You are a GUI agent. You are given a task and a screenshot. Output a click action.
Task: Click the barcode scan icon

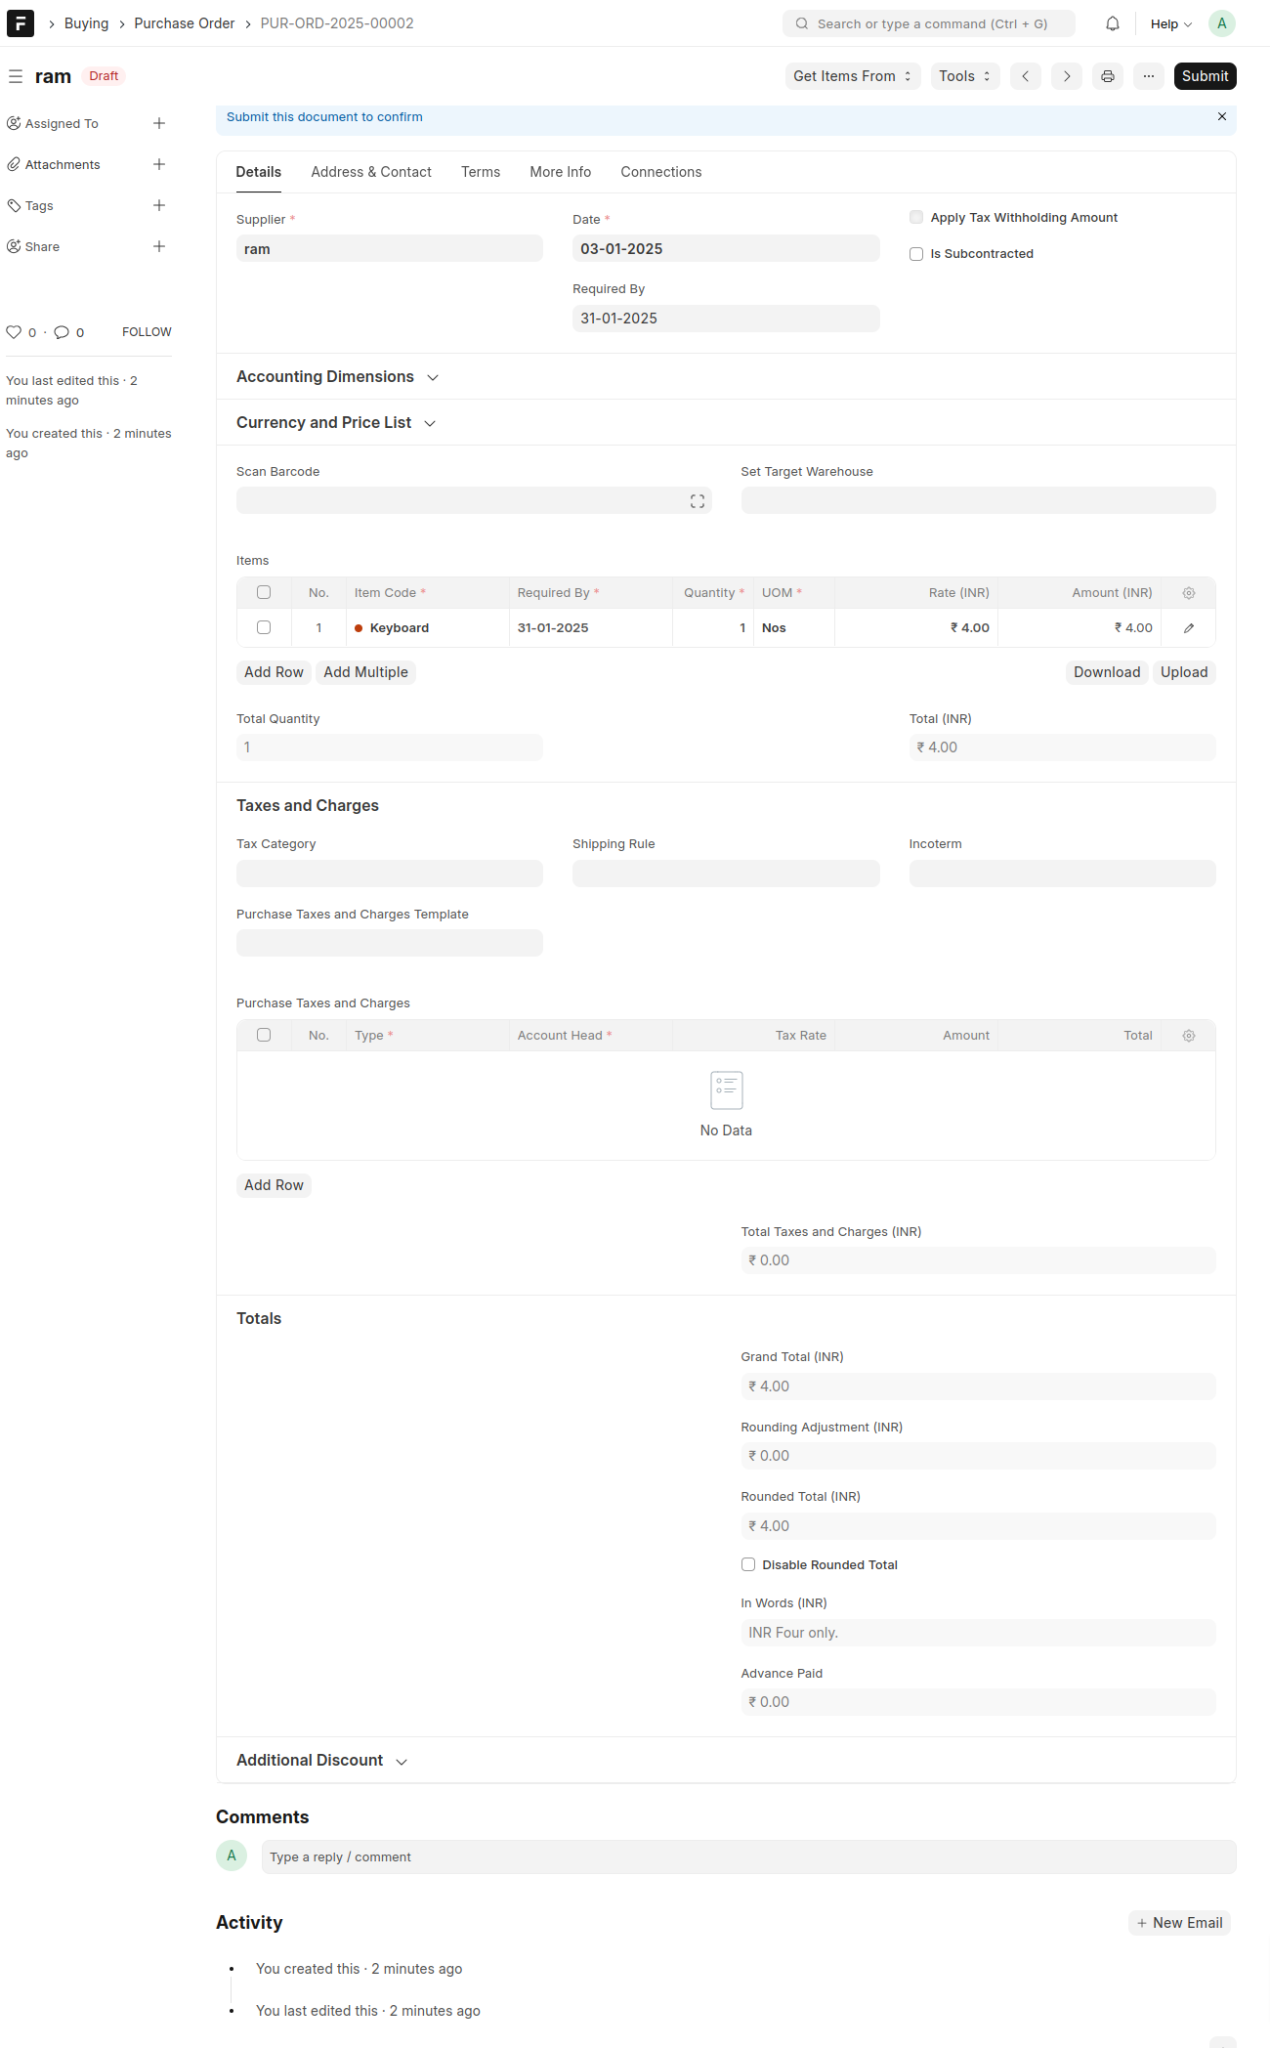tap(697, 501)
